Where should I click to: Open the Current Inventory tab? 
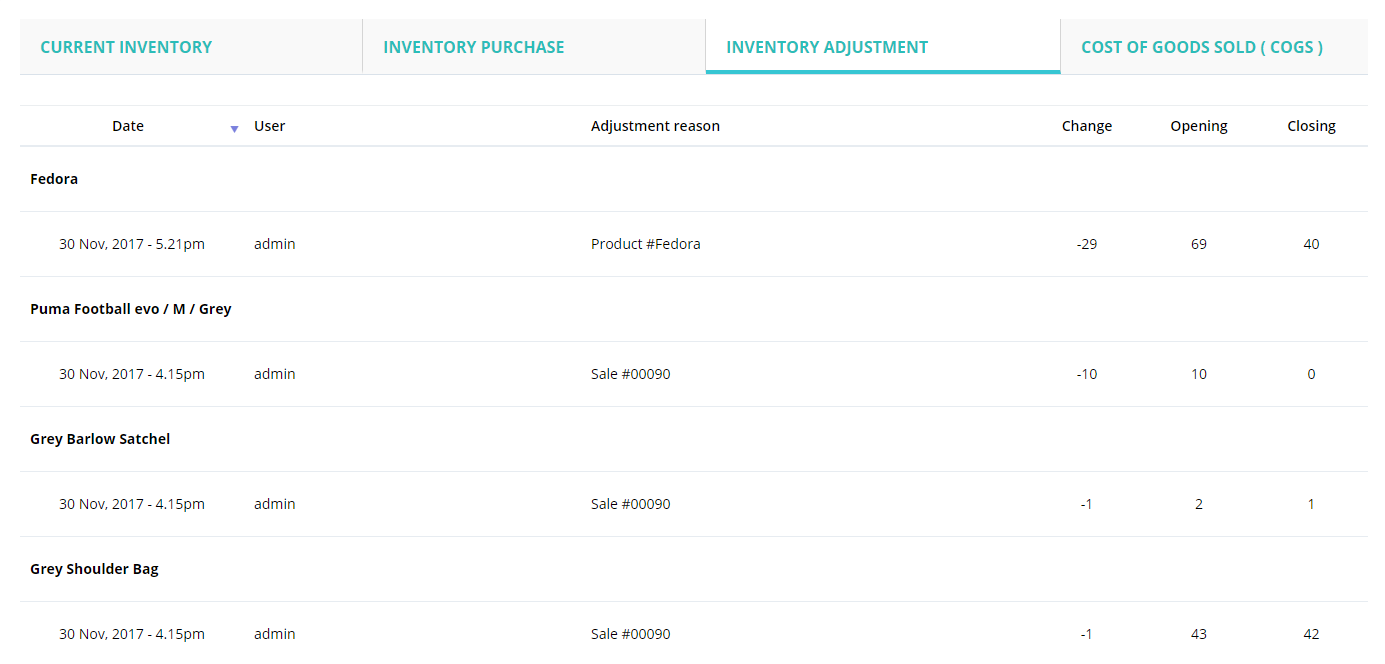click(x=126, y=47)
